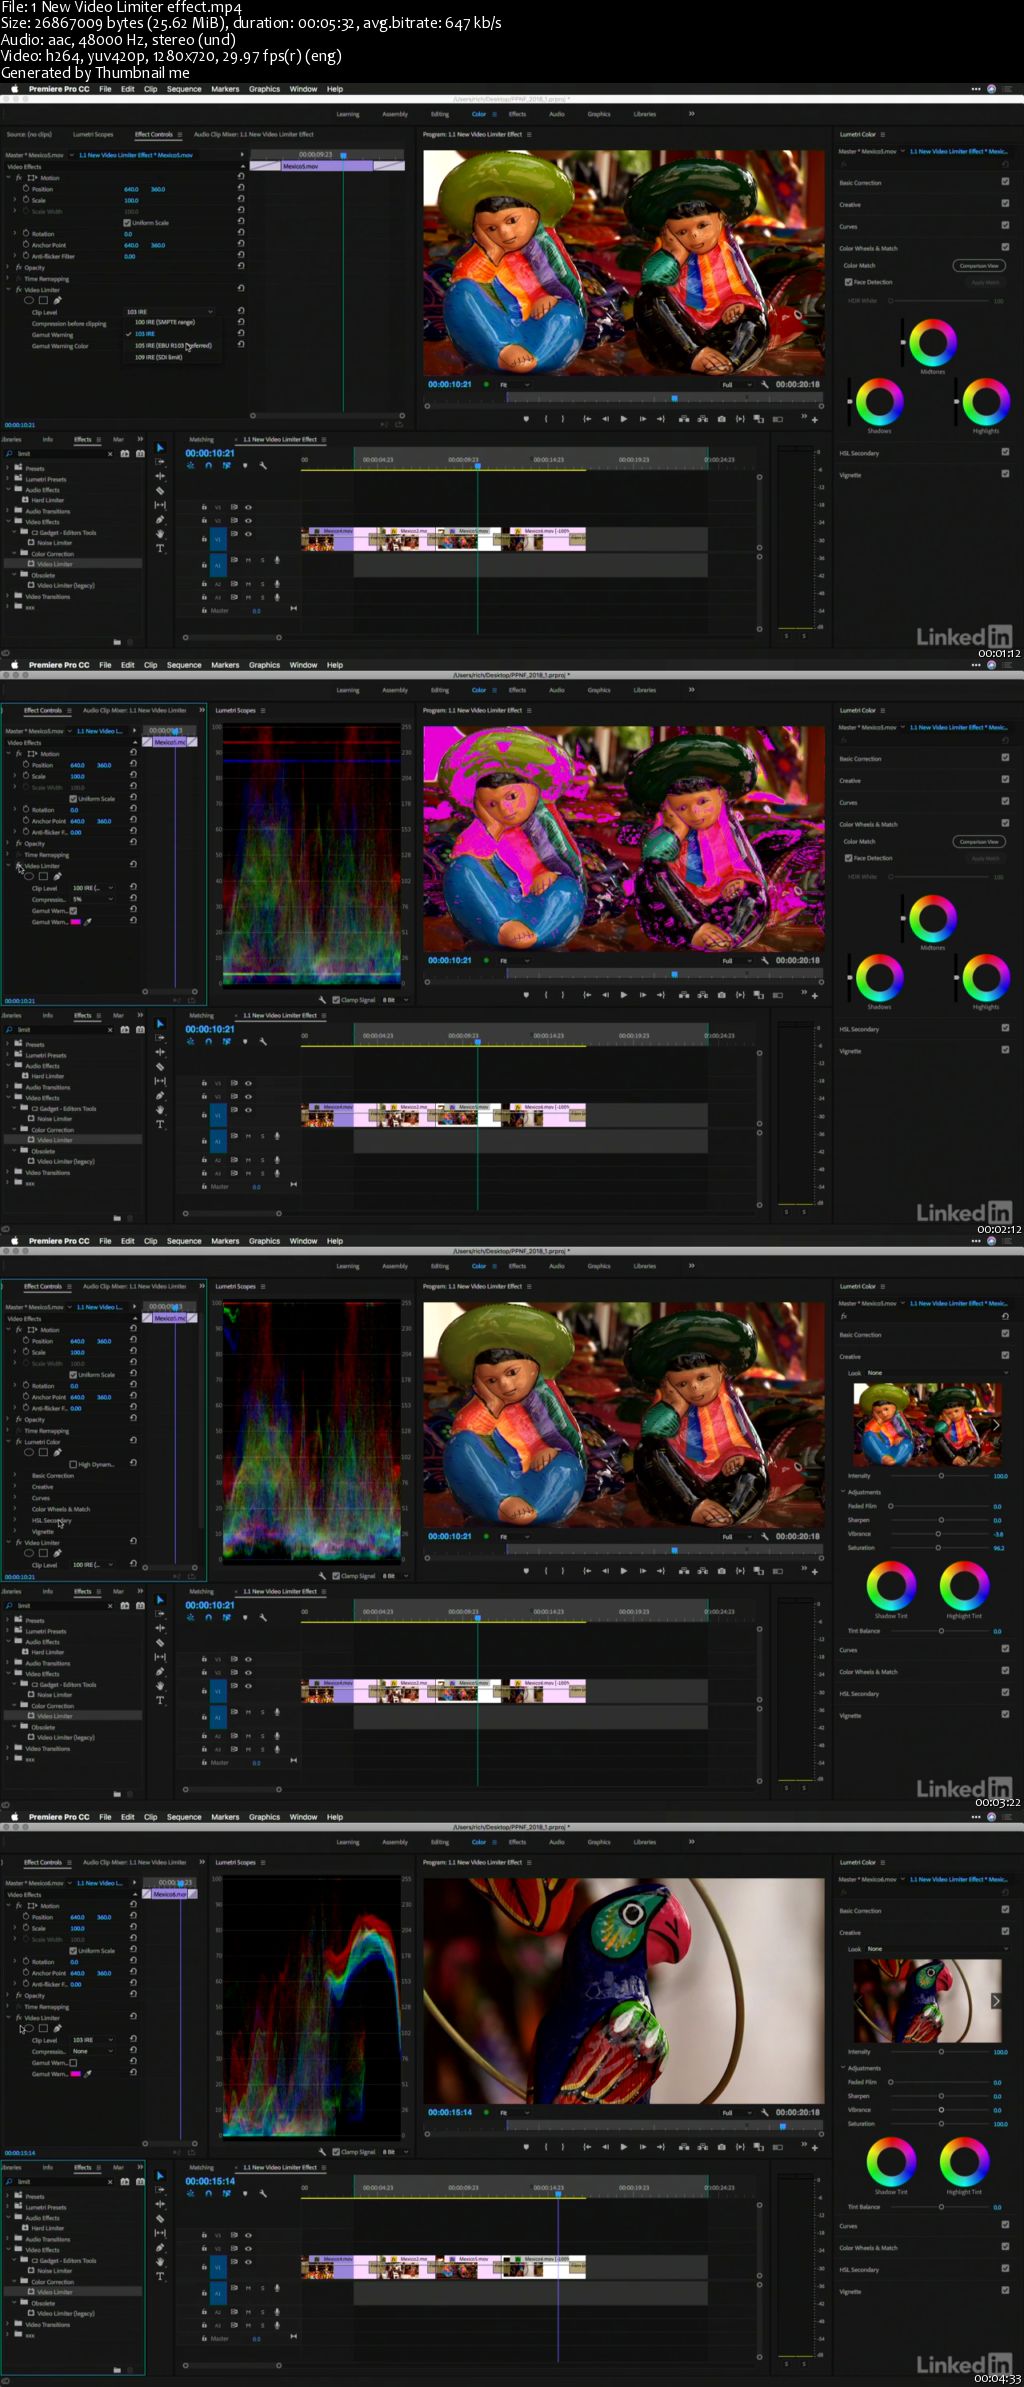1024x2387 pixels.
Task: Select the ellipse mask icon under Video Limiter, 00:01:12 frame
Action: coord(29,300)
